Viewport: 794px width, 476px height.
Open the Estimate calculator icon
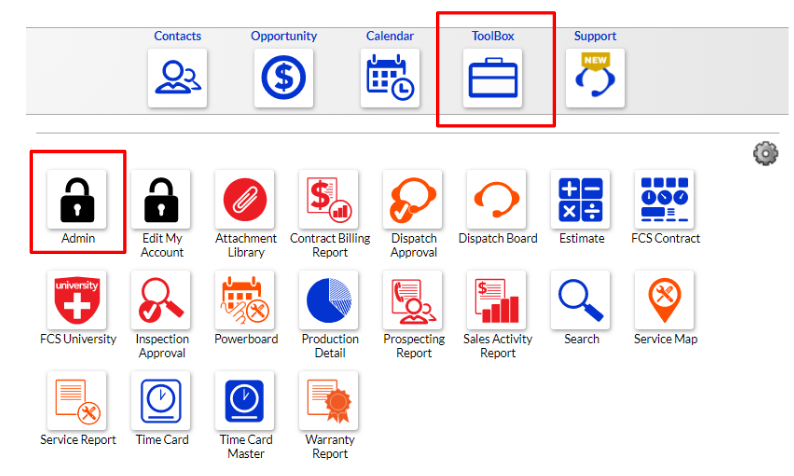coord(581,199)
